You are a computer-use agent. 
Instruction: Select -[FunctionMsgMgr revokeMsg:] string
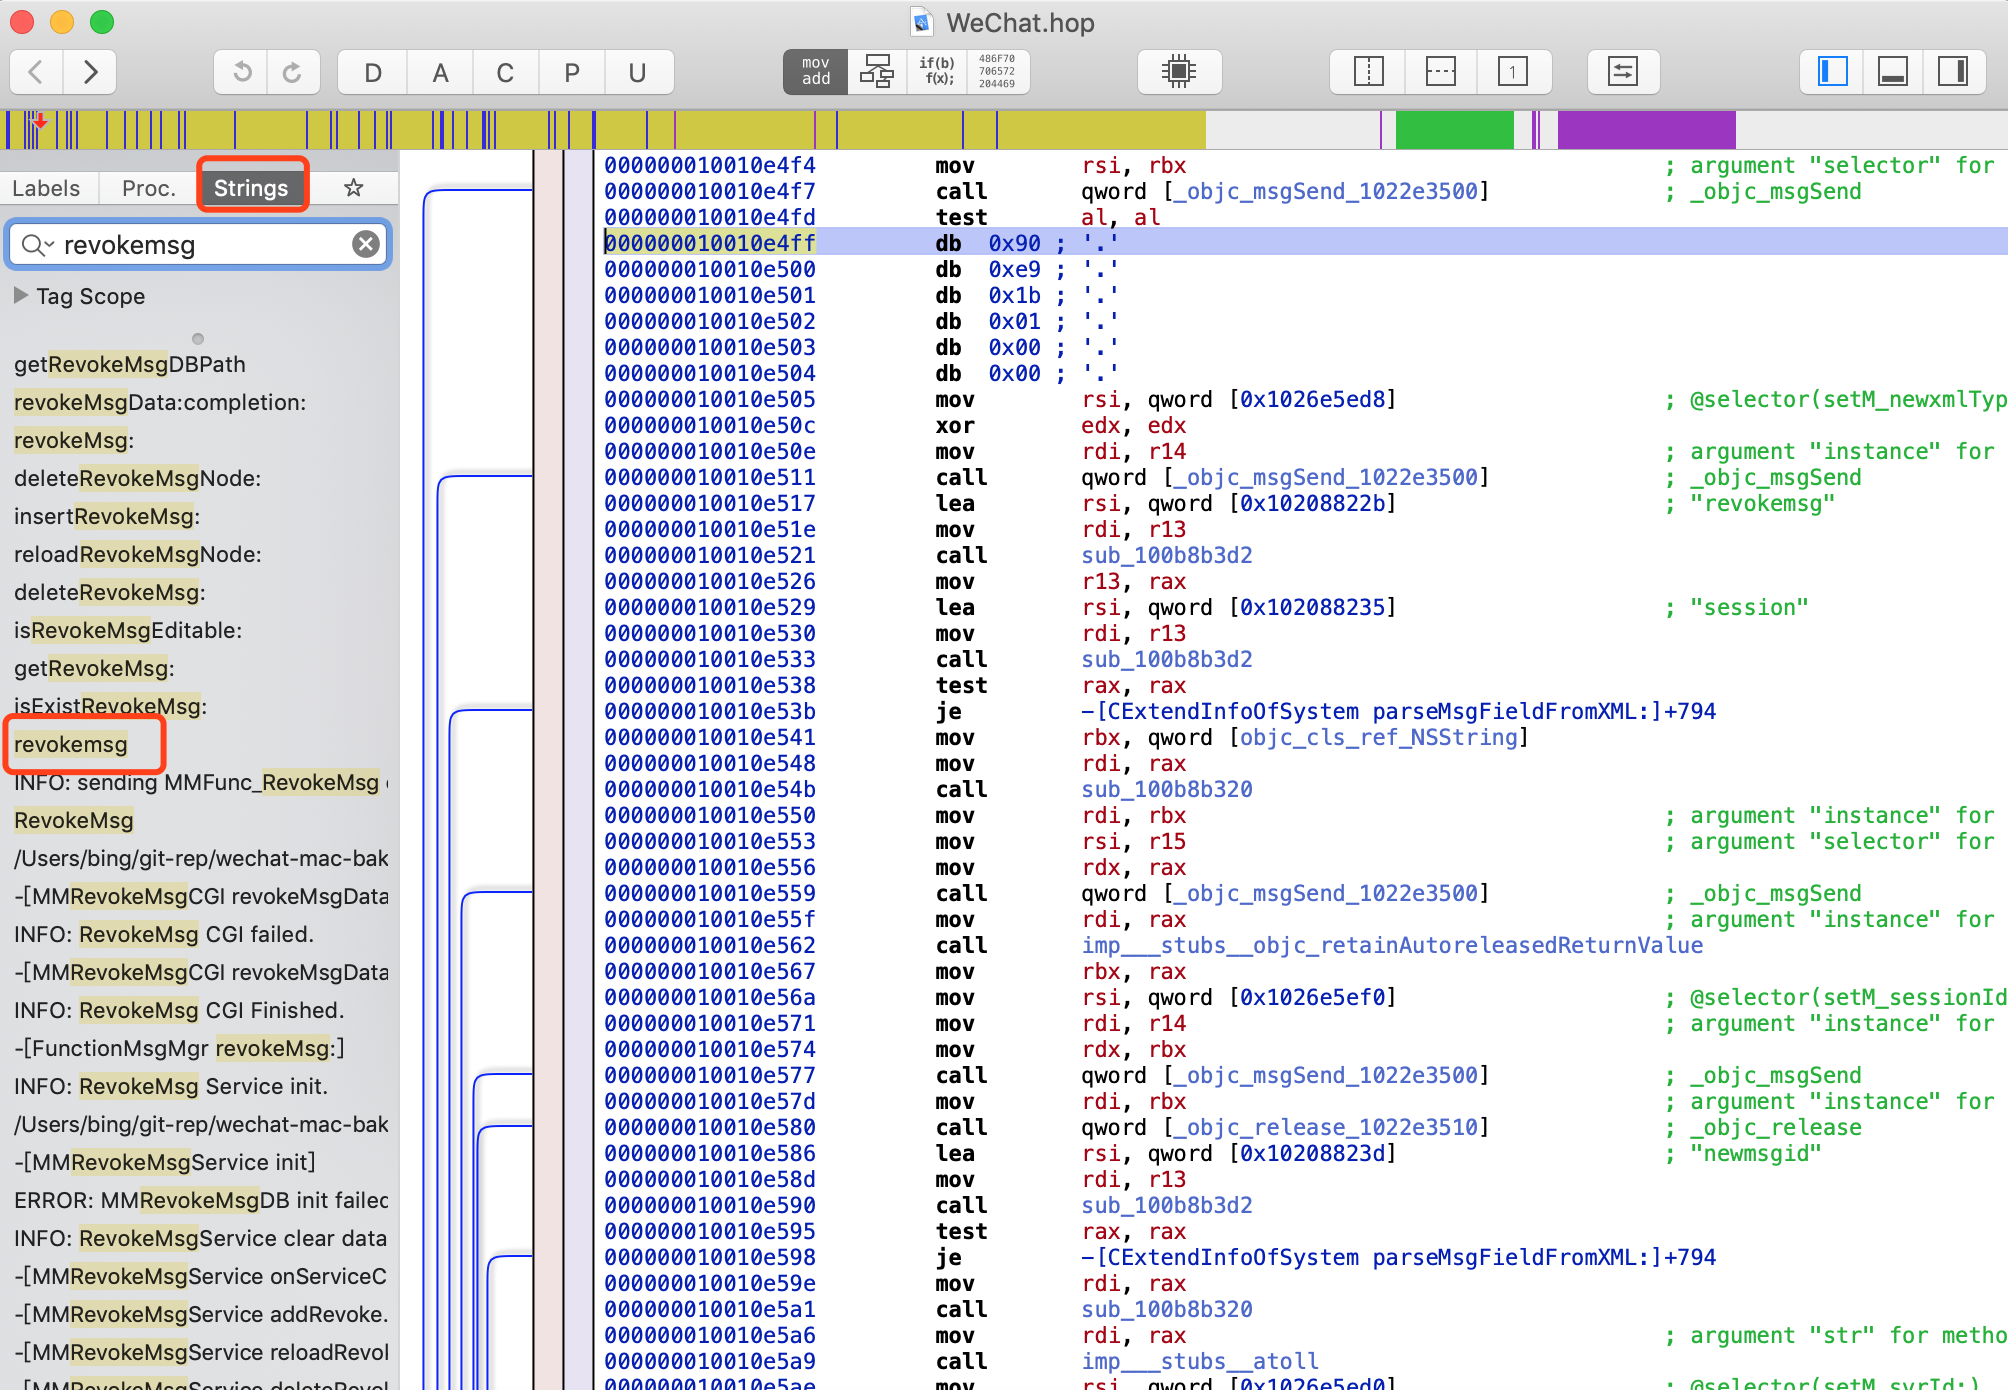coord(179,1048)
